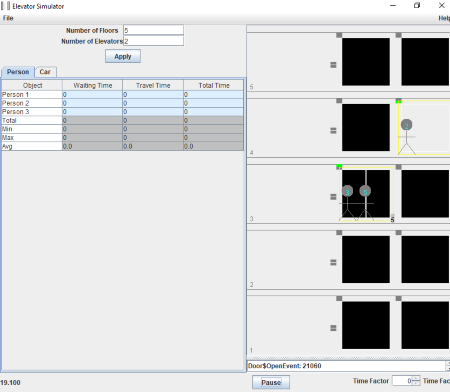Click the floor 3 call button icon
Viewport: 450px width, 392px height.
333,197
